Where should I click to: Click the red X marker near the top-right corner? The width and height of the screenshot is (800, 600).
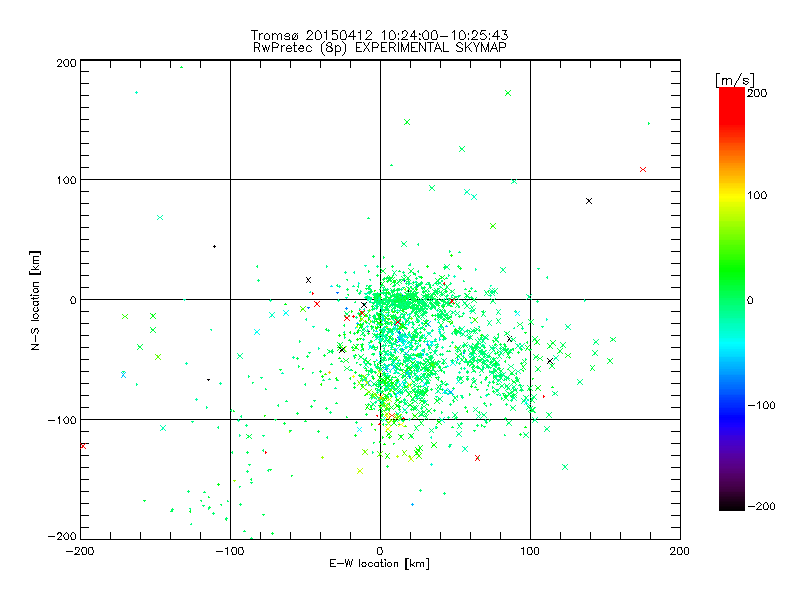643,169
